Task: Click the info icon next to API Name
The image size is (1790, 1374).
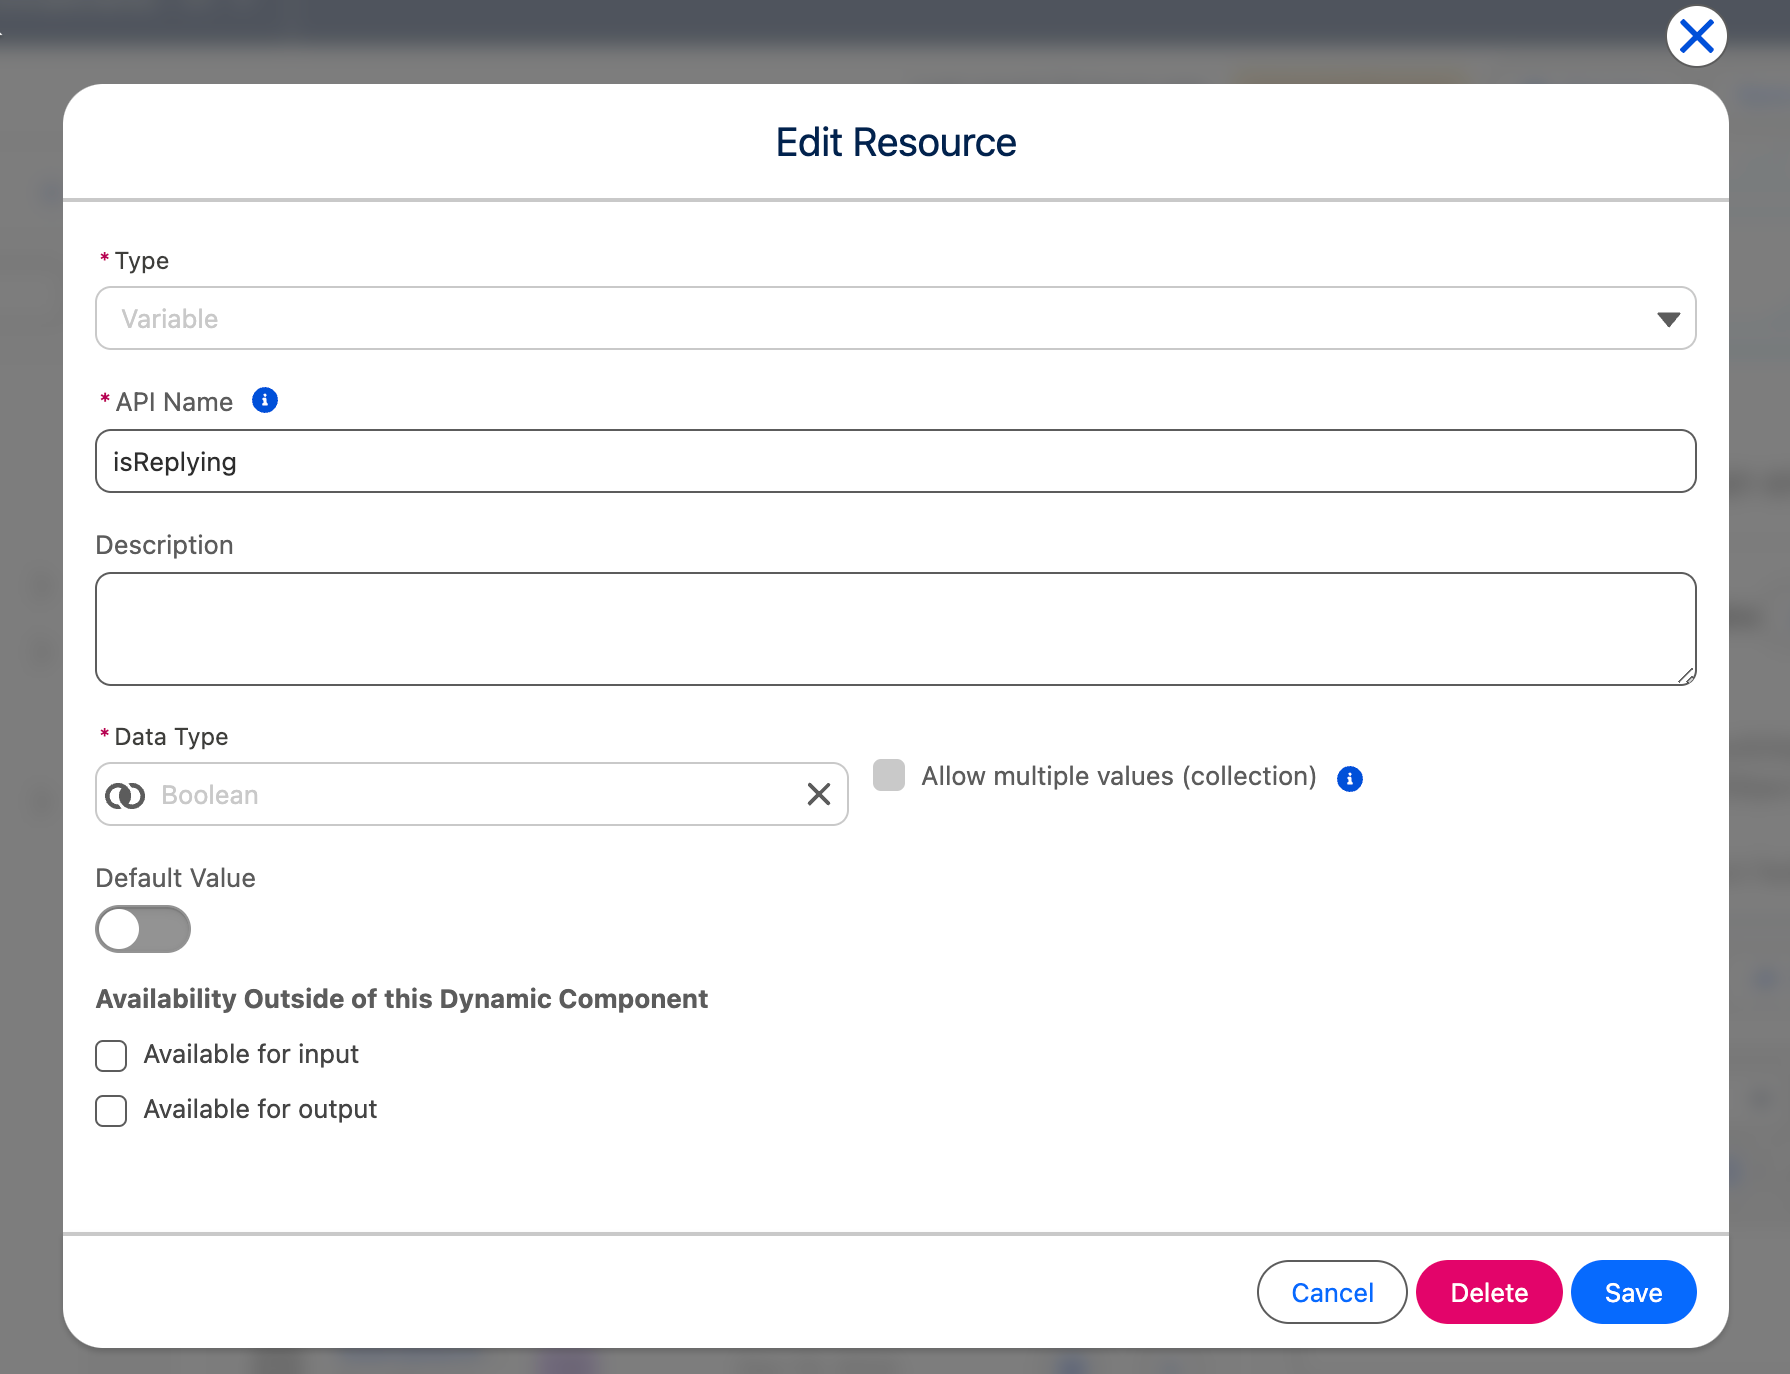Action: [264, 401]
